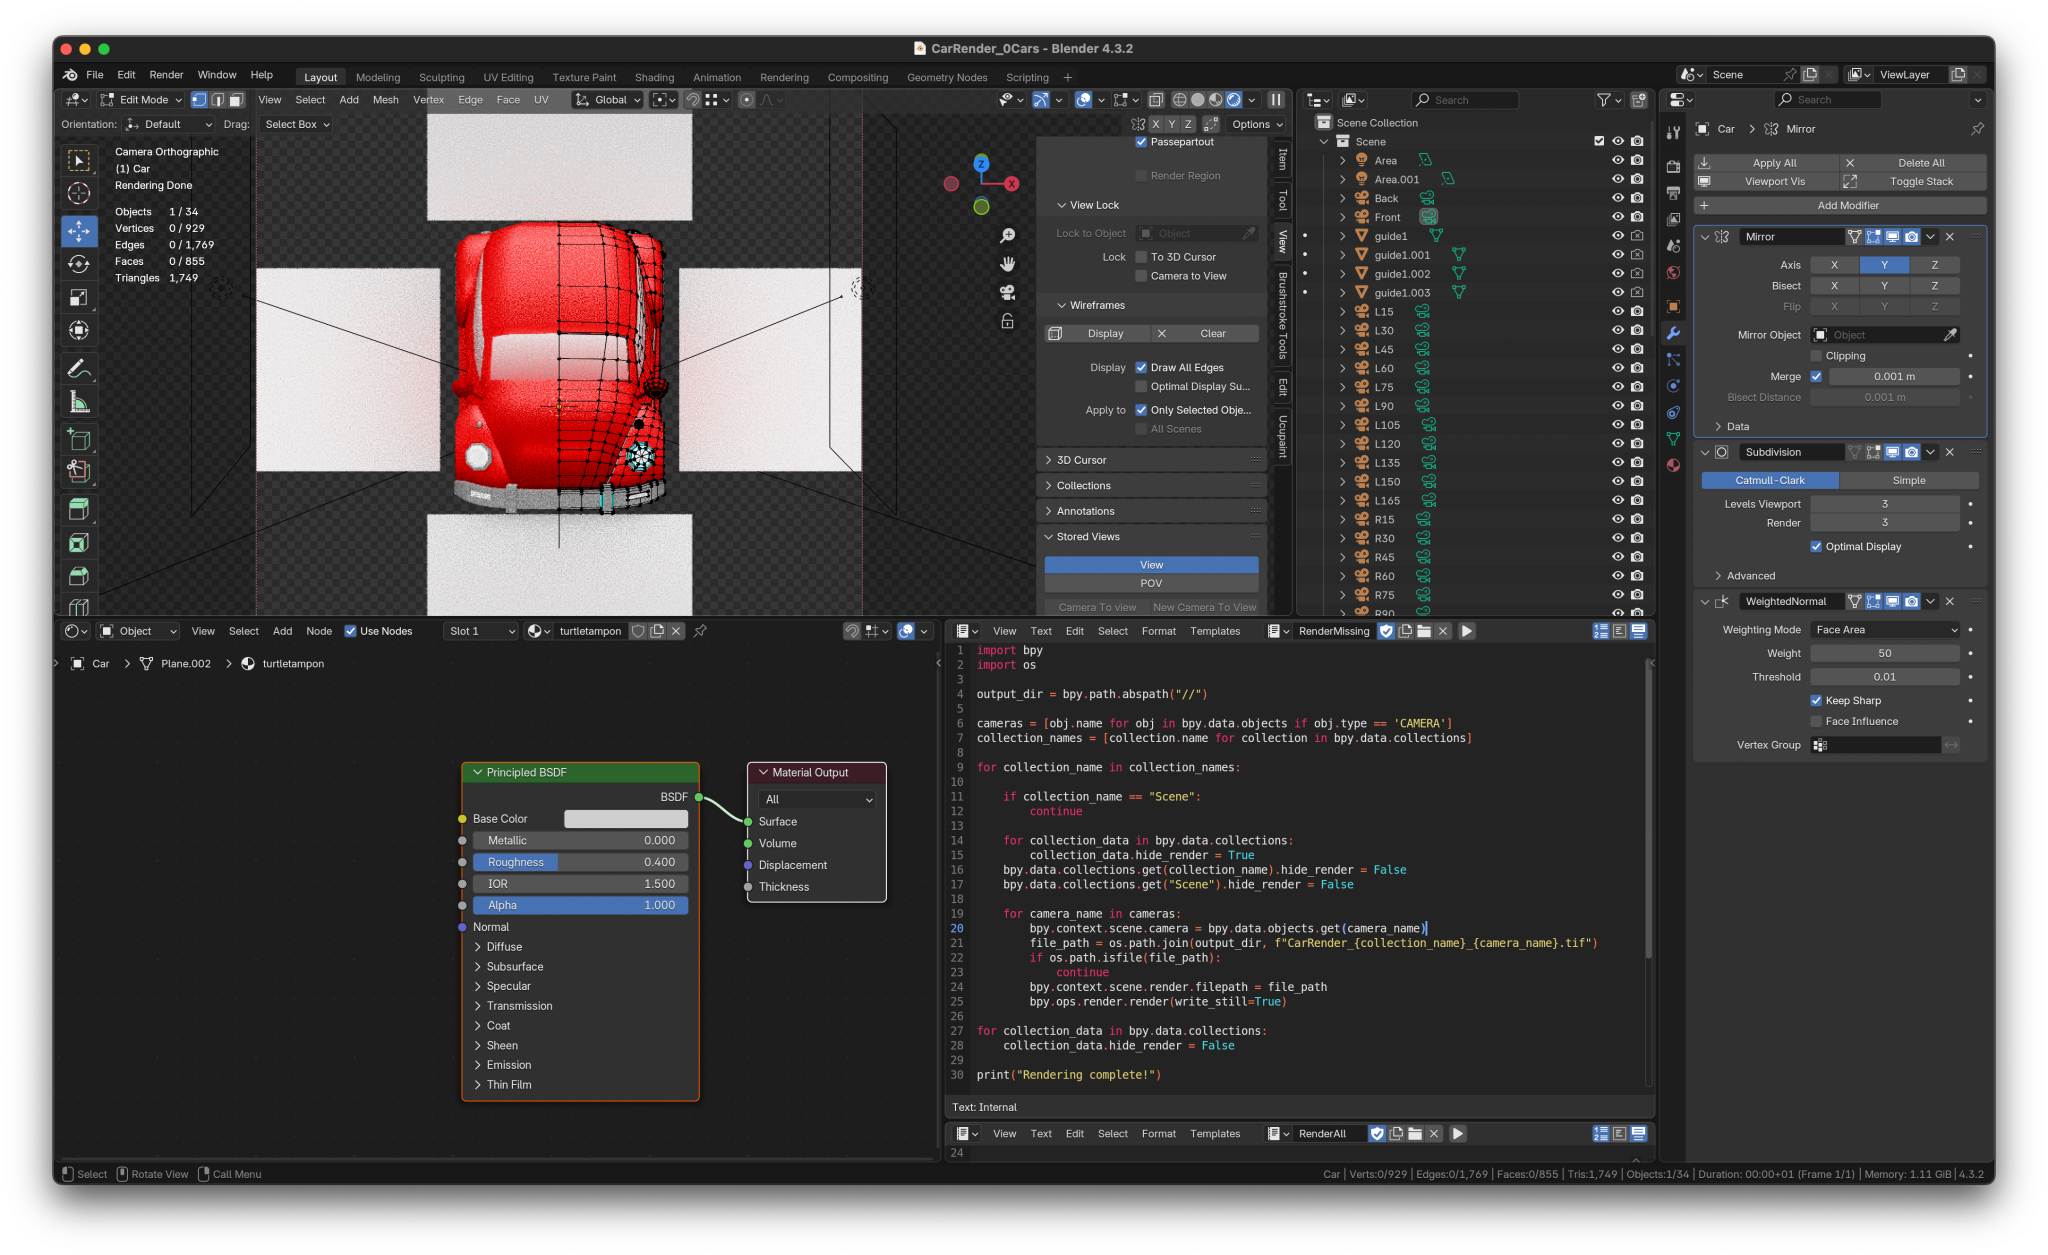The width and height of the screenshot is (2048, 1255).
Task: Select the Rotate tool in viewport toolbar
Action: (79, 264)
